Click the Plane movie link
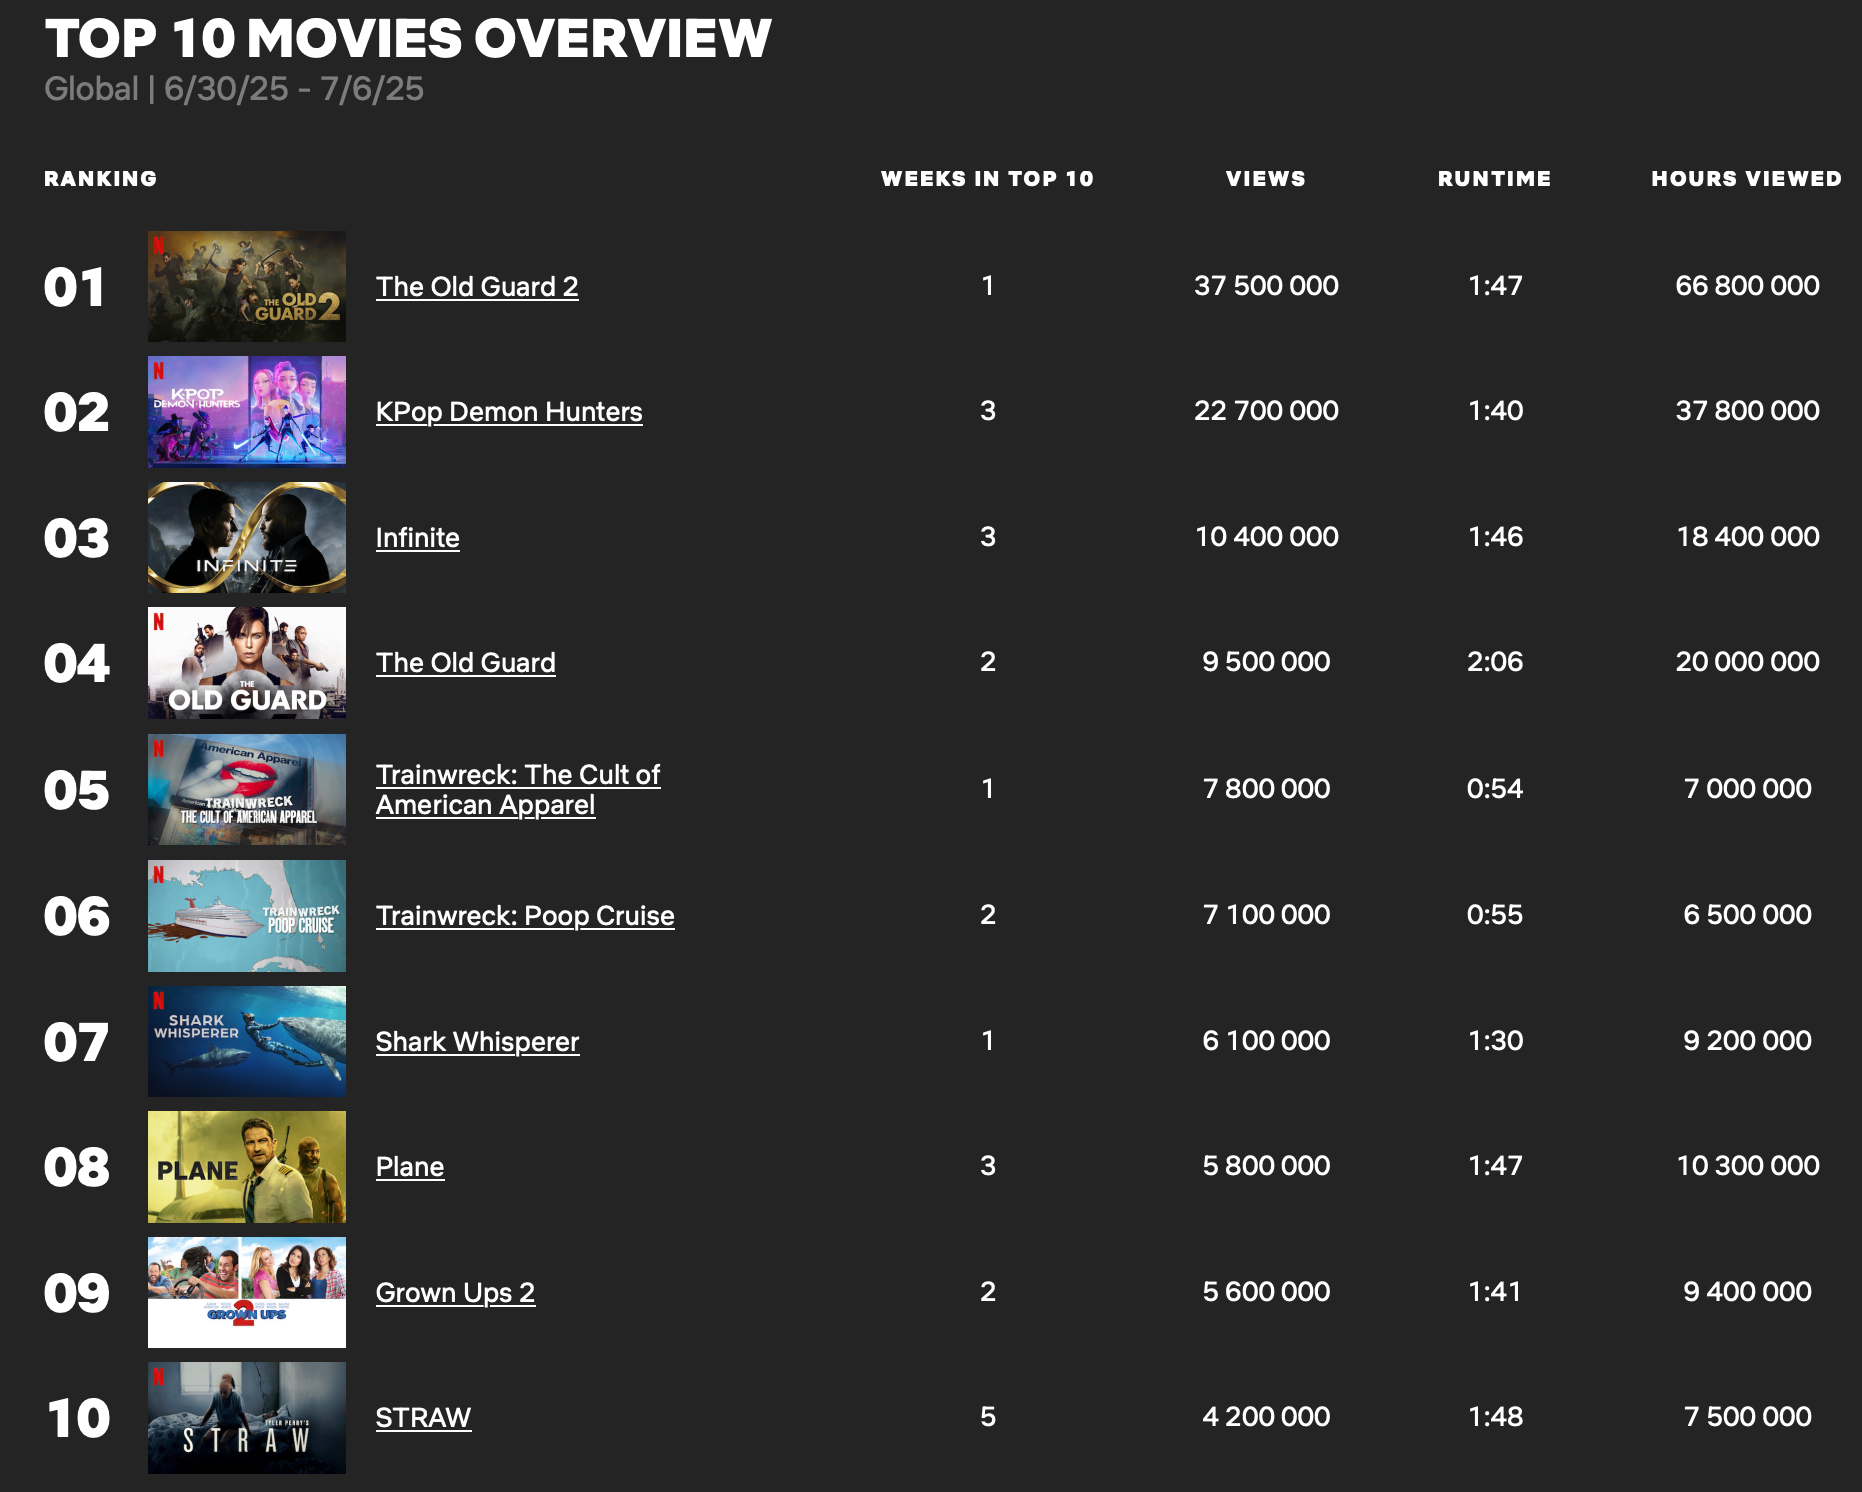 pos(410,1167)
